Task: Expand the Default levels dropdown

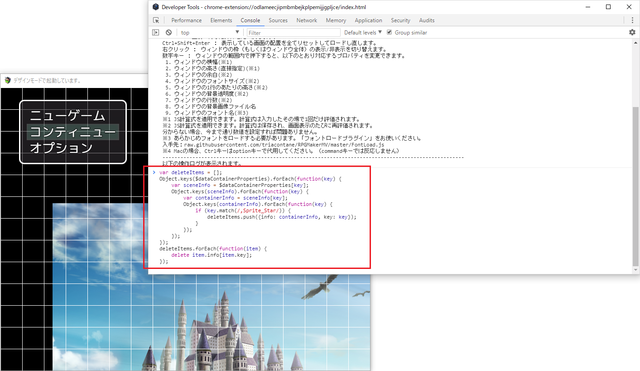Action: click(362, 33)
